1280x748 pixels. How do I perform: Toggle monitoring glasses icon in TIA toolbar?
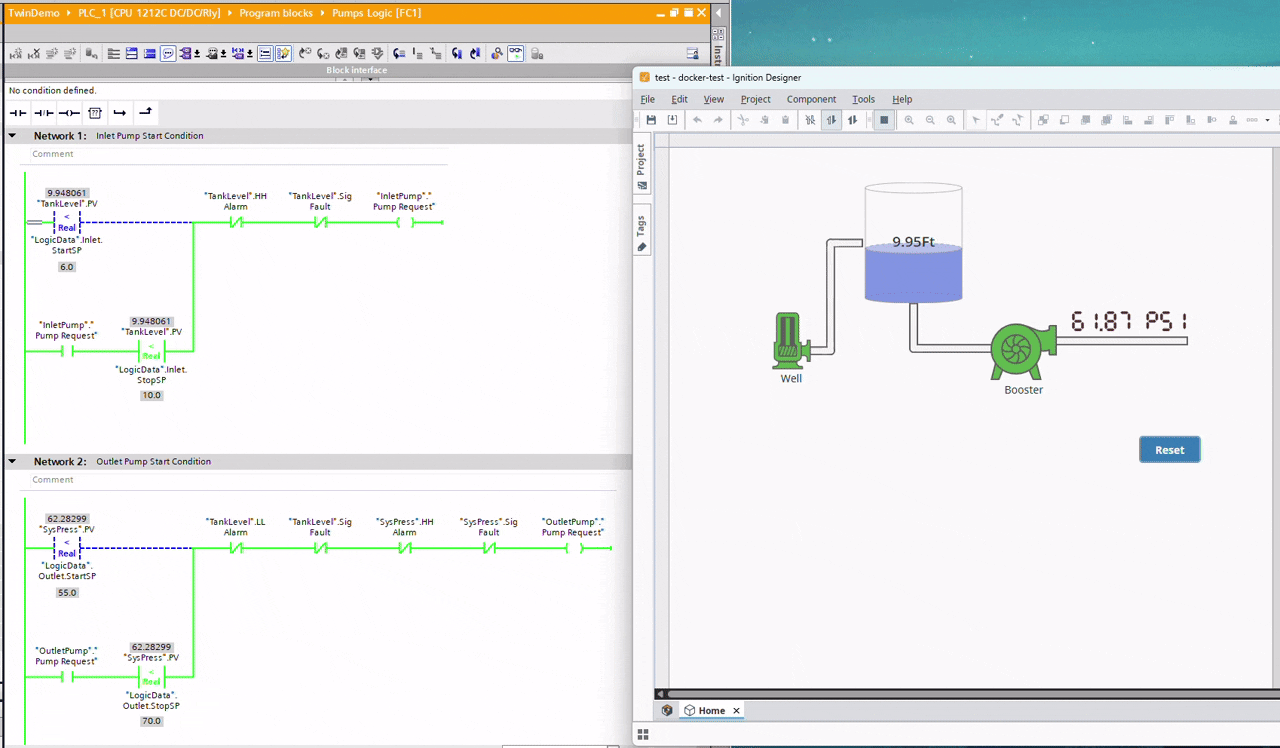pos(516,54)
